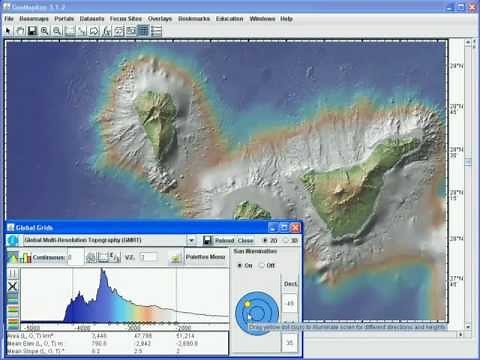Activate the hand pan tool
The image size is (480, 360).
click(x=20, y=31)
